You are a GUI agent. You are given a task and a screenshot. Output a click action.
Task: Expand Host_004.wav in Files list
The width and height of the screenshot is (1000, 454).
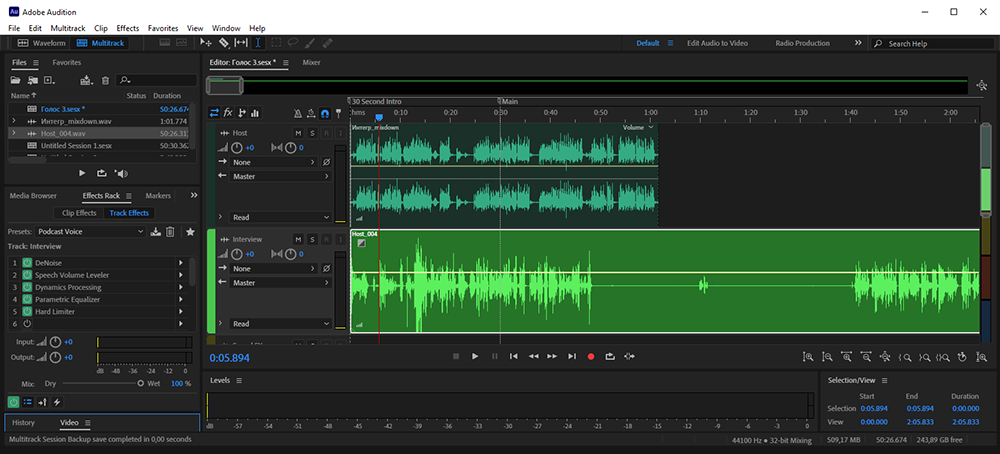tap(14, 133)
